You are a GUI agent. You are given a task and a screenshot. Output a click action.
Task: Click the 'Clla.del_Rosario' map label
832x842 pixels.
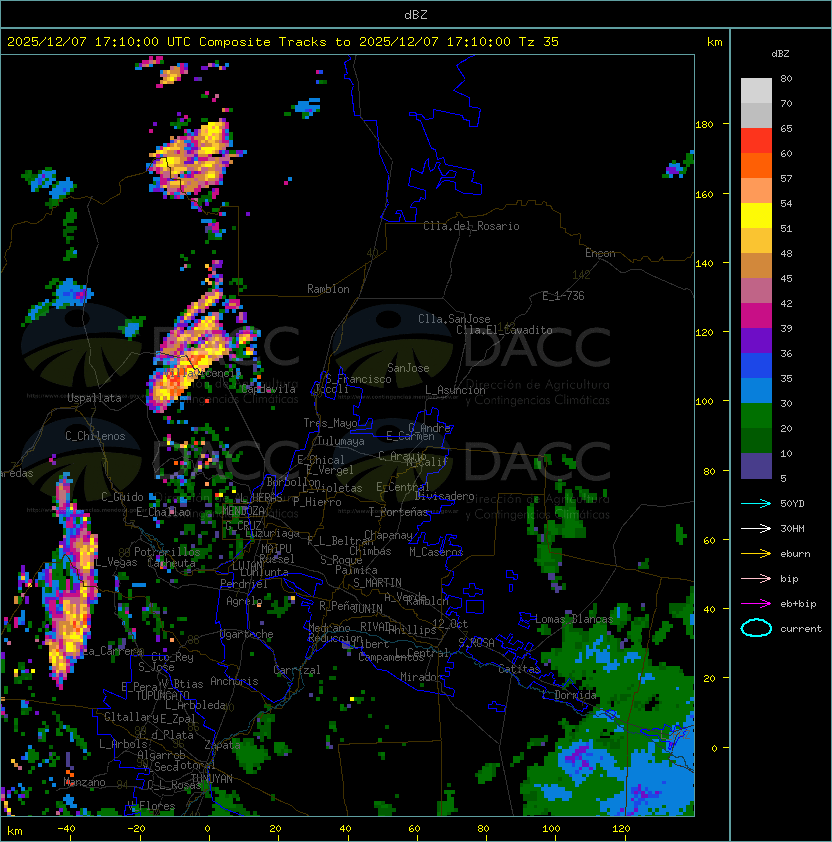[x=471, y=226]
